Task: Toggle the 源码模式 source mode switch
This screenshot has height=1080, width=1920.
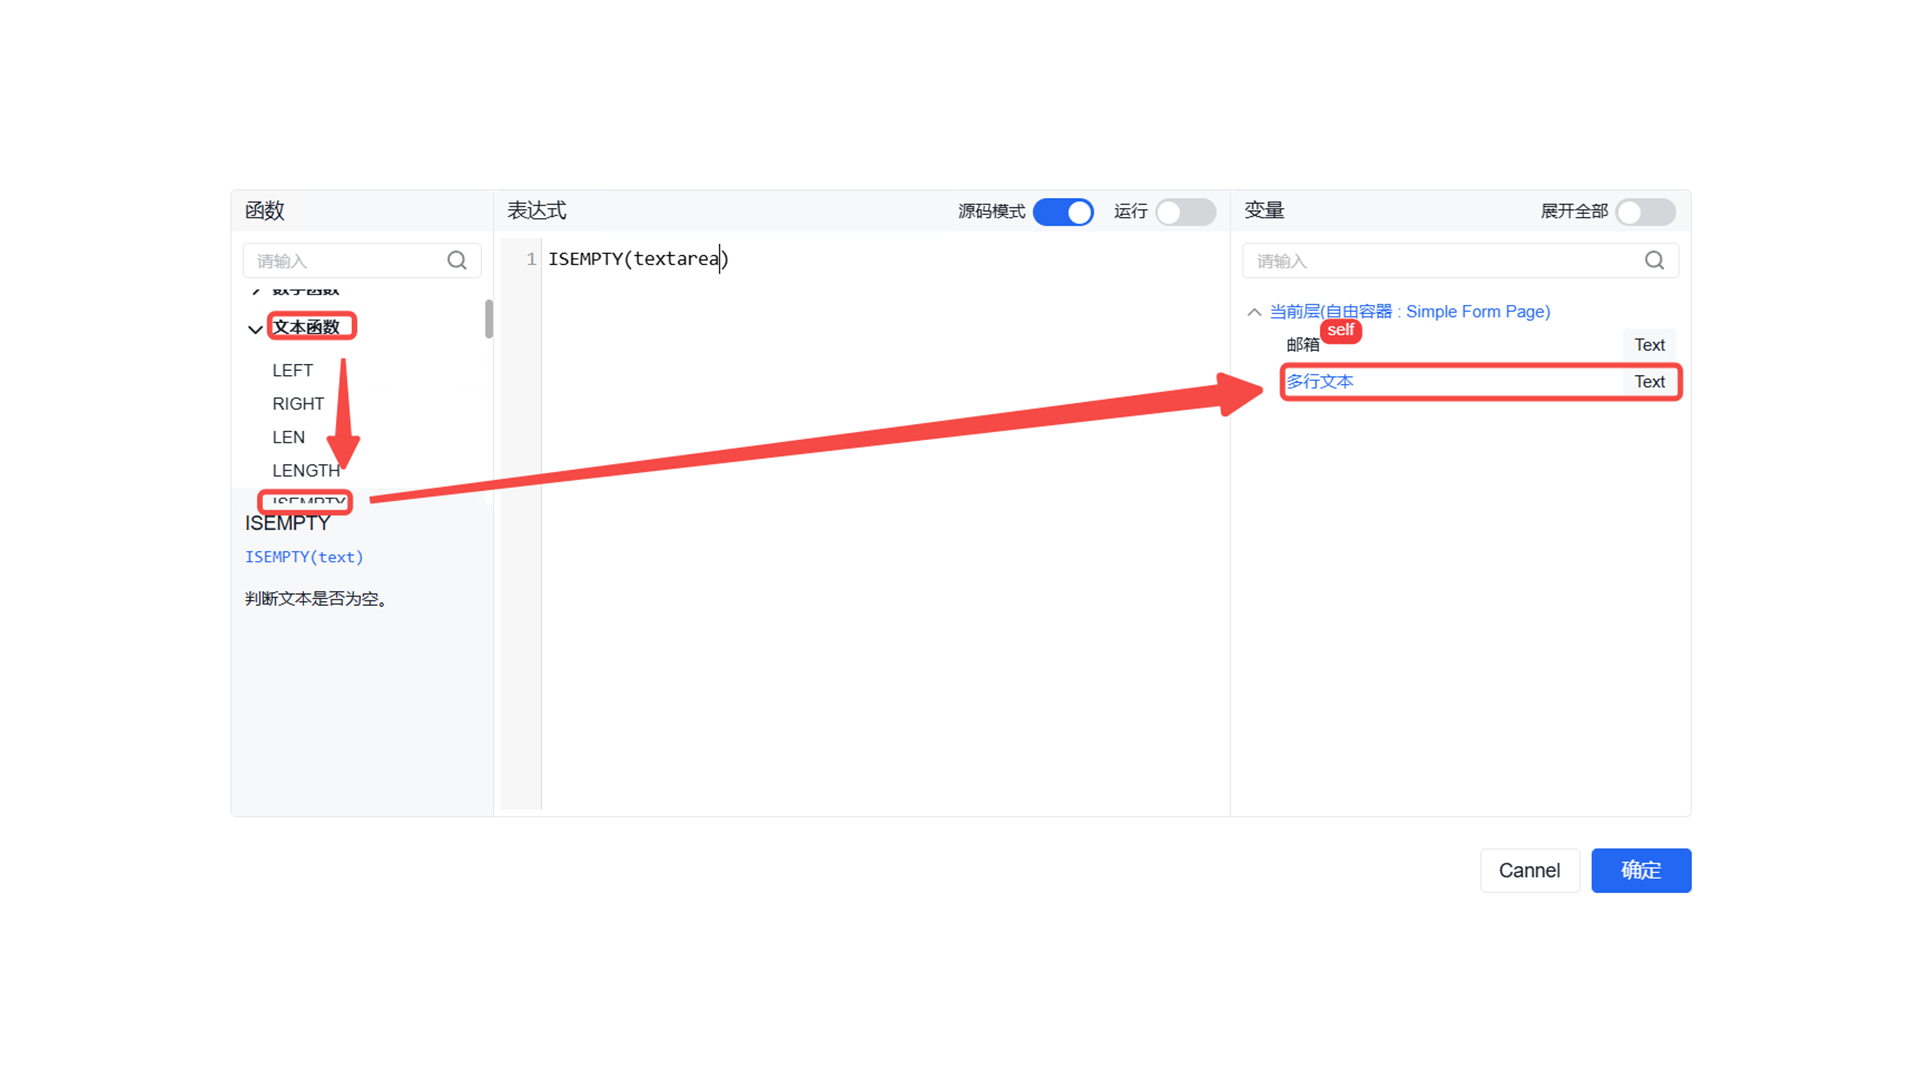Action: click(1063, 212)
